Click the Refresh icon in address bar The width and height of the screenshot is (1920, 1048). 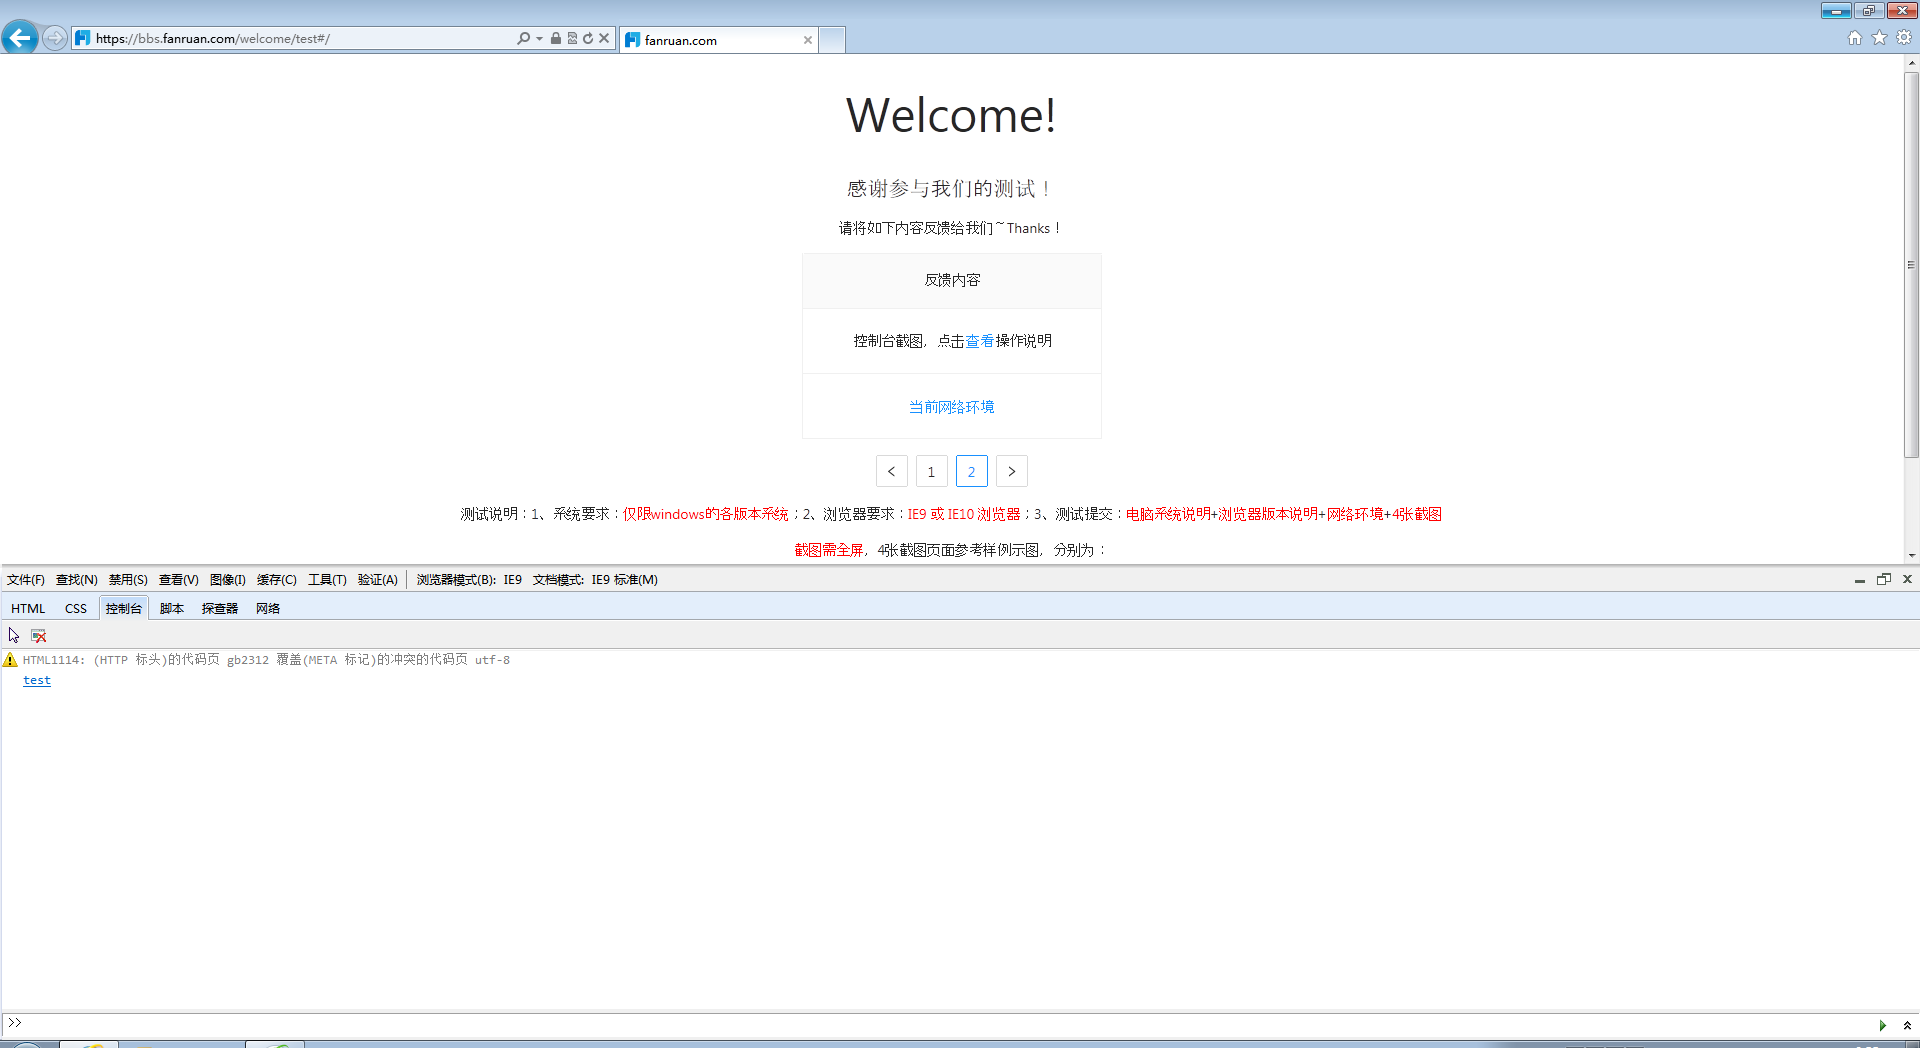click(x=588, y=38)
